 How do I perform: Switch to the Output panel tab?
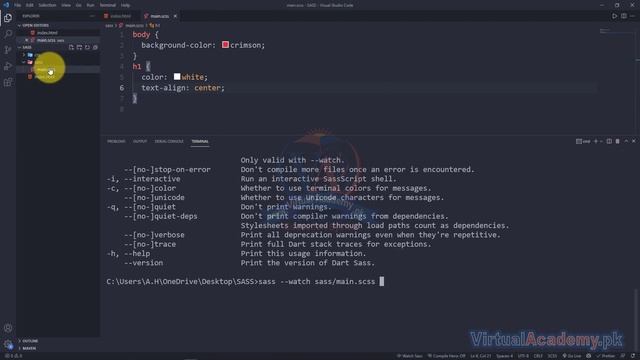(x=140, y=141)
